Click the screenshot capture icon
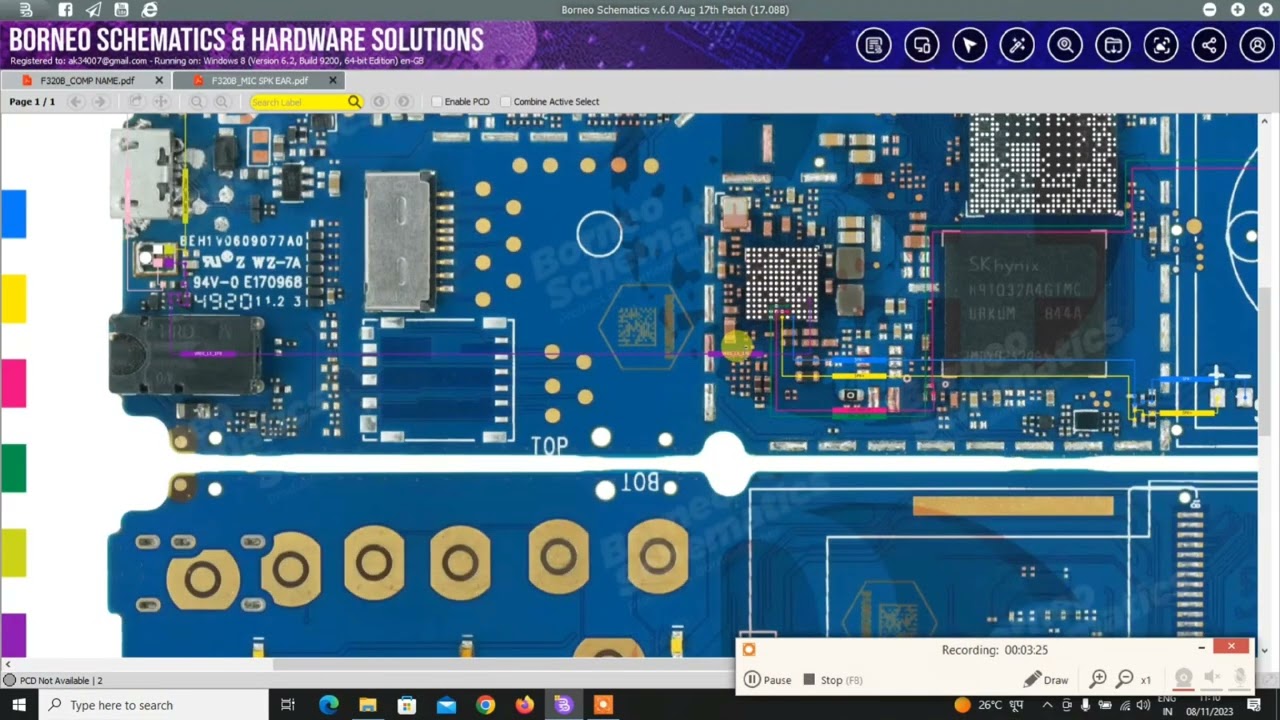This screenshot has height=720, width=1280. [1161, 45]
